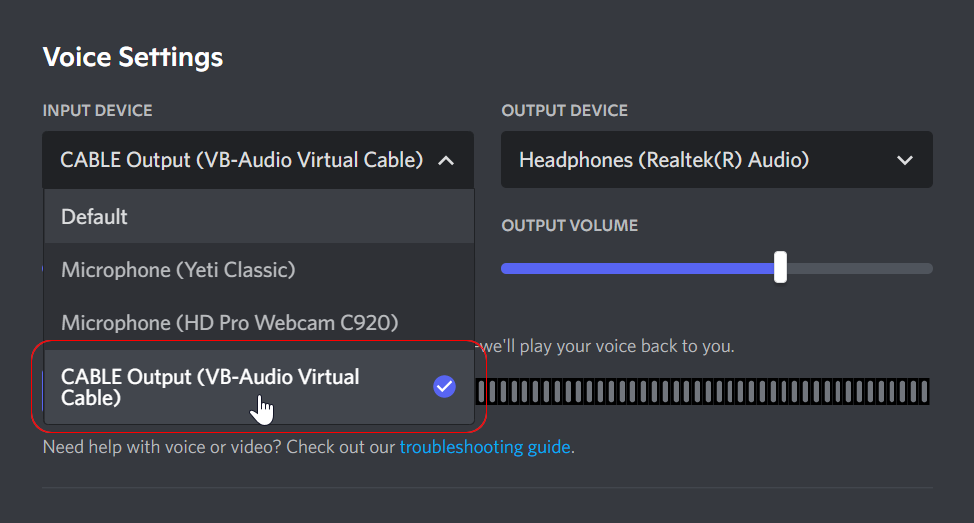974x523 pixels.
Task: Click the Voice Settings heading
Action: (133, 57)
